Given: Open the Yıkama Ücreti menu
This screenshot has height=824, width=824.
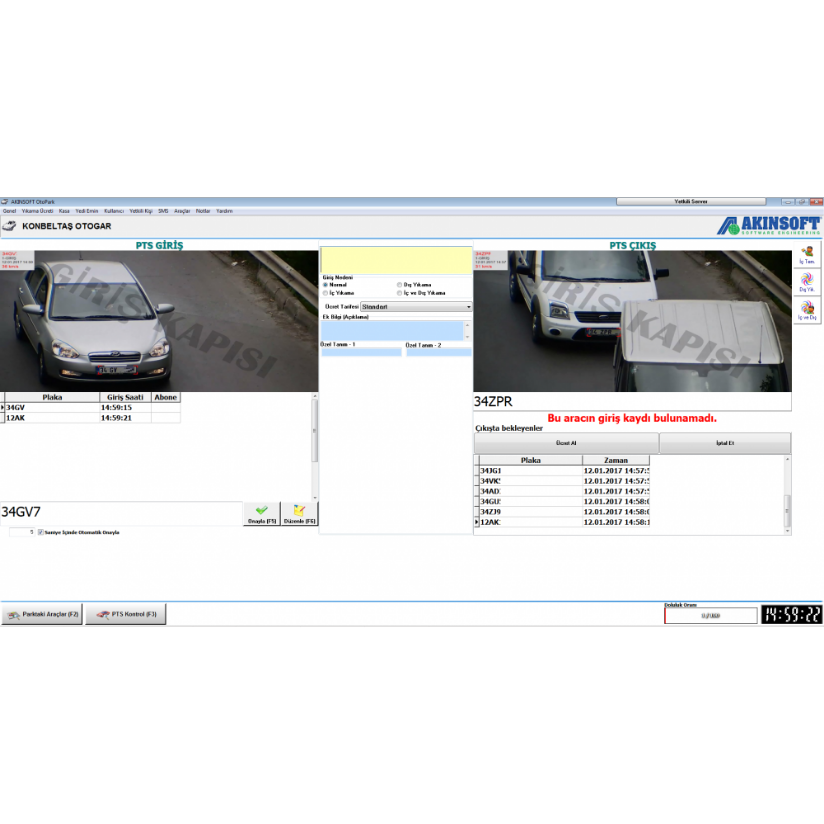Looking at the screenshot, I should coord(38,211).
